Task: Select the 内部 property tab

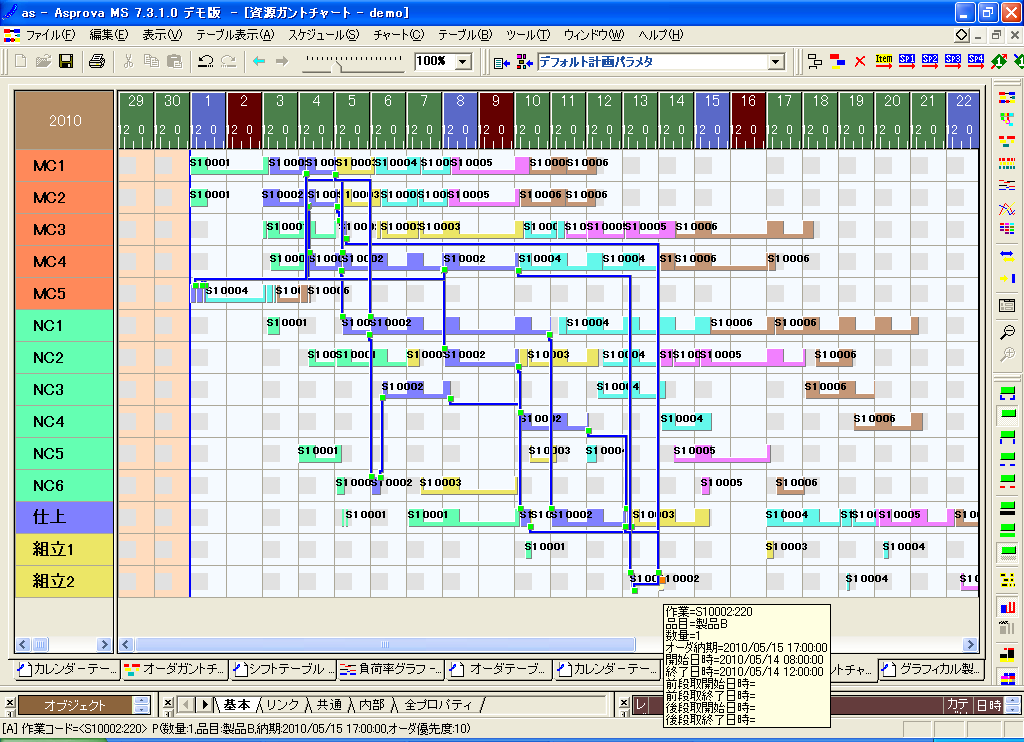Action: click(372, 705)
